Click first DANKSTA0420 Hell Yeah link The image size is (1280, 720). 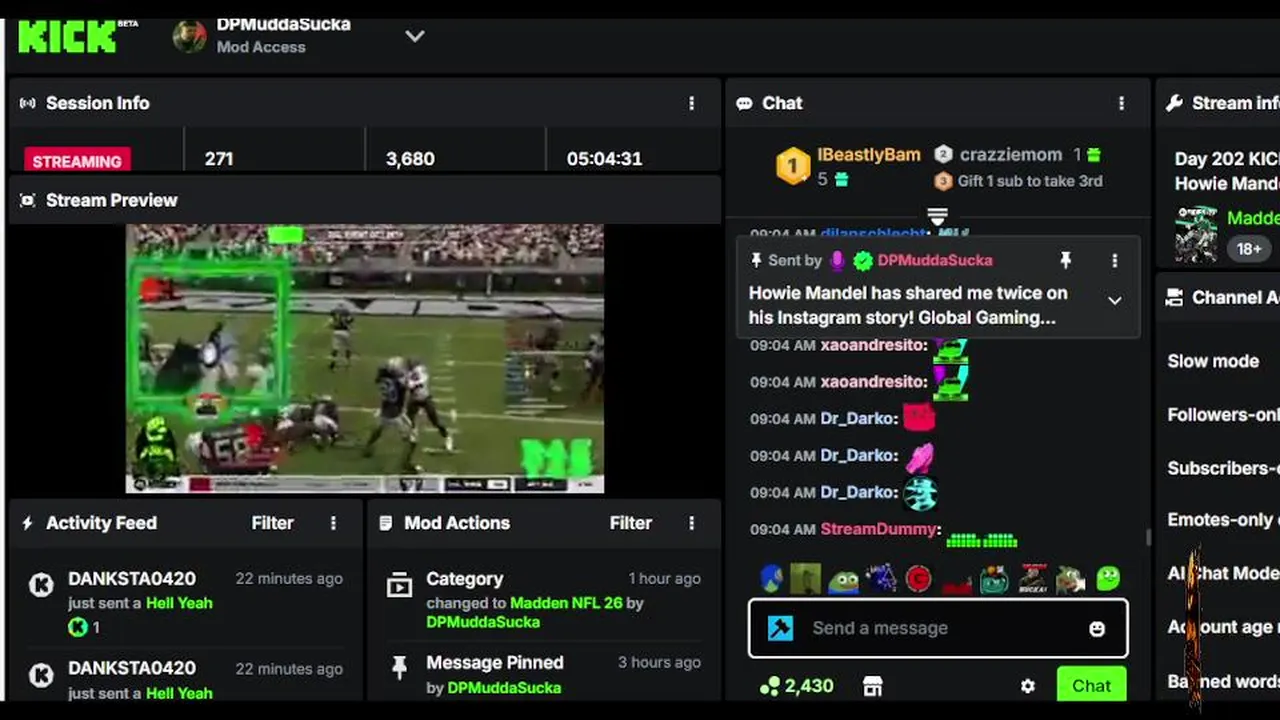[x=179, y=603]
